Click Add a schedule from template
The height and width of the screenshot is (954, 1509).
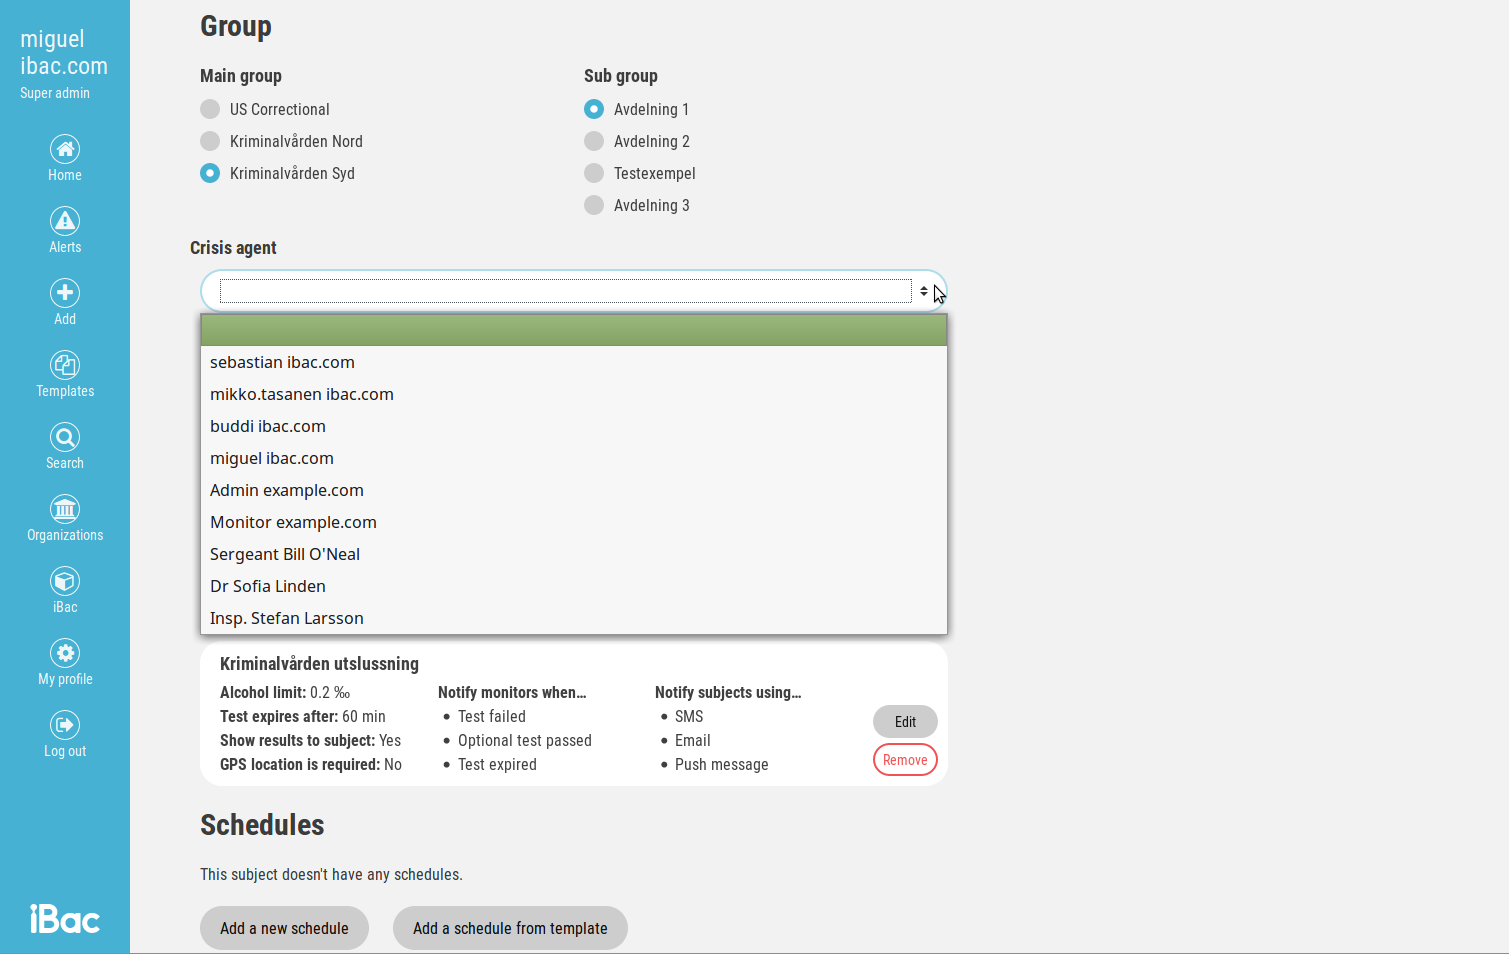coord(510,928)
